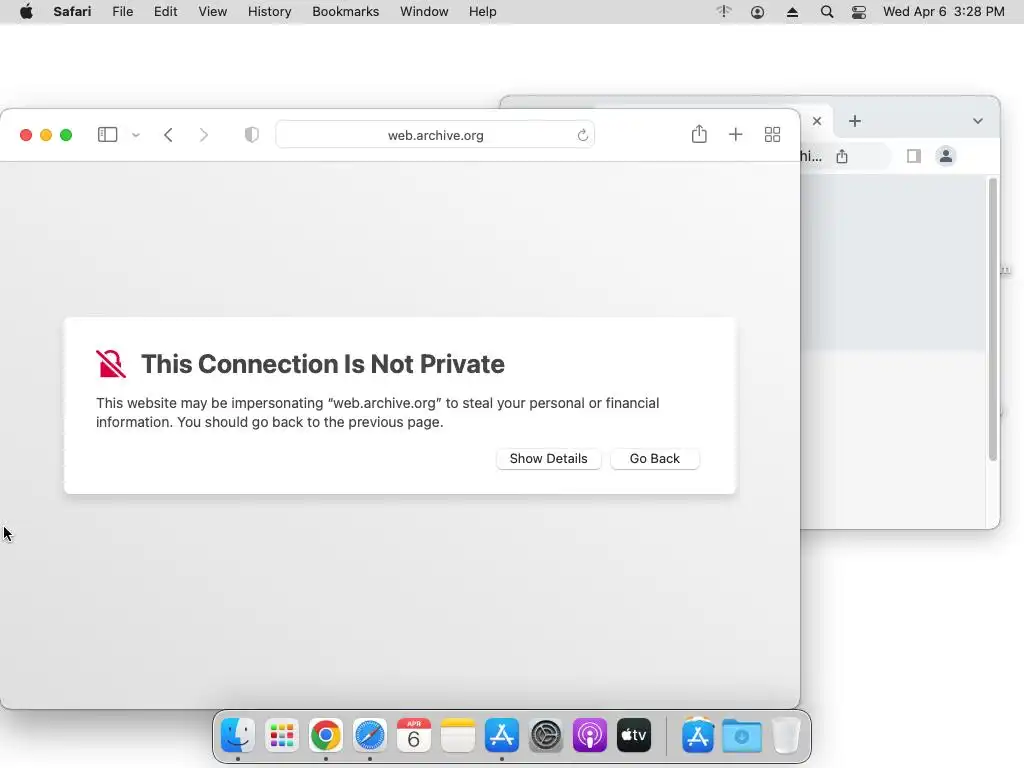Click the Chrome window vertical scrollbar
Image resolution: width=1024 pixels, height=768 pixels.
click(x=993, y=319)
